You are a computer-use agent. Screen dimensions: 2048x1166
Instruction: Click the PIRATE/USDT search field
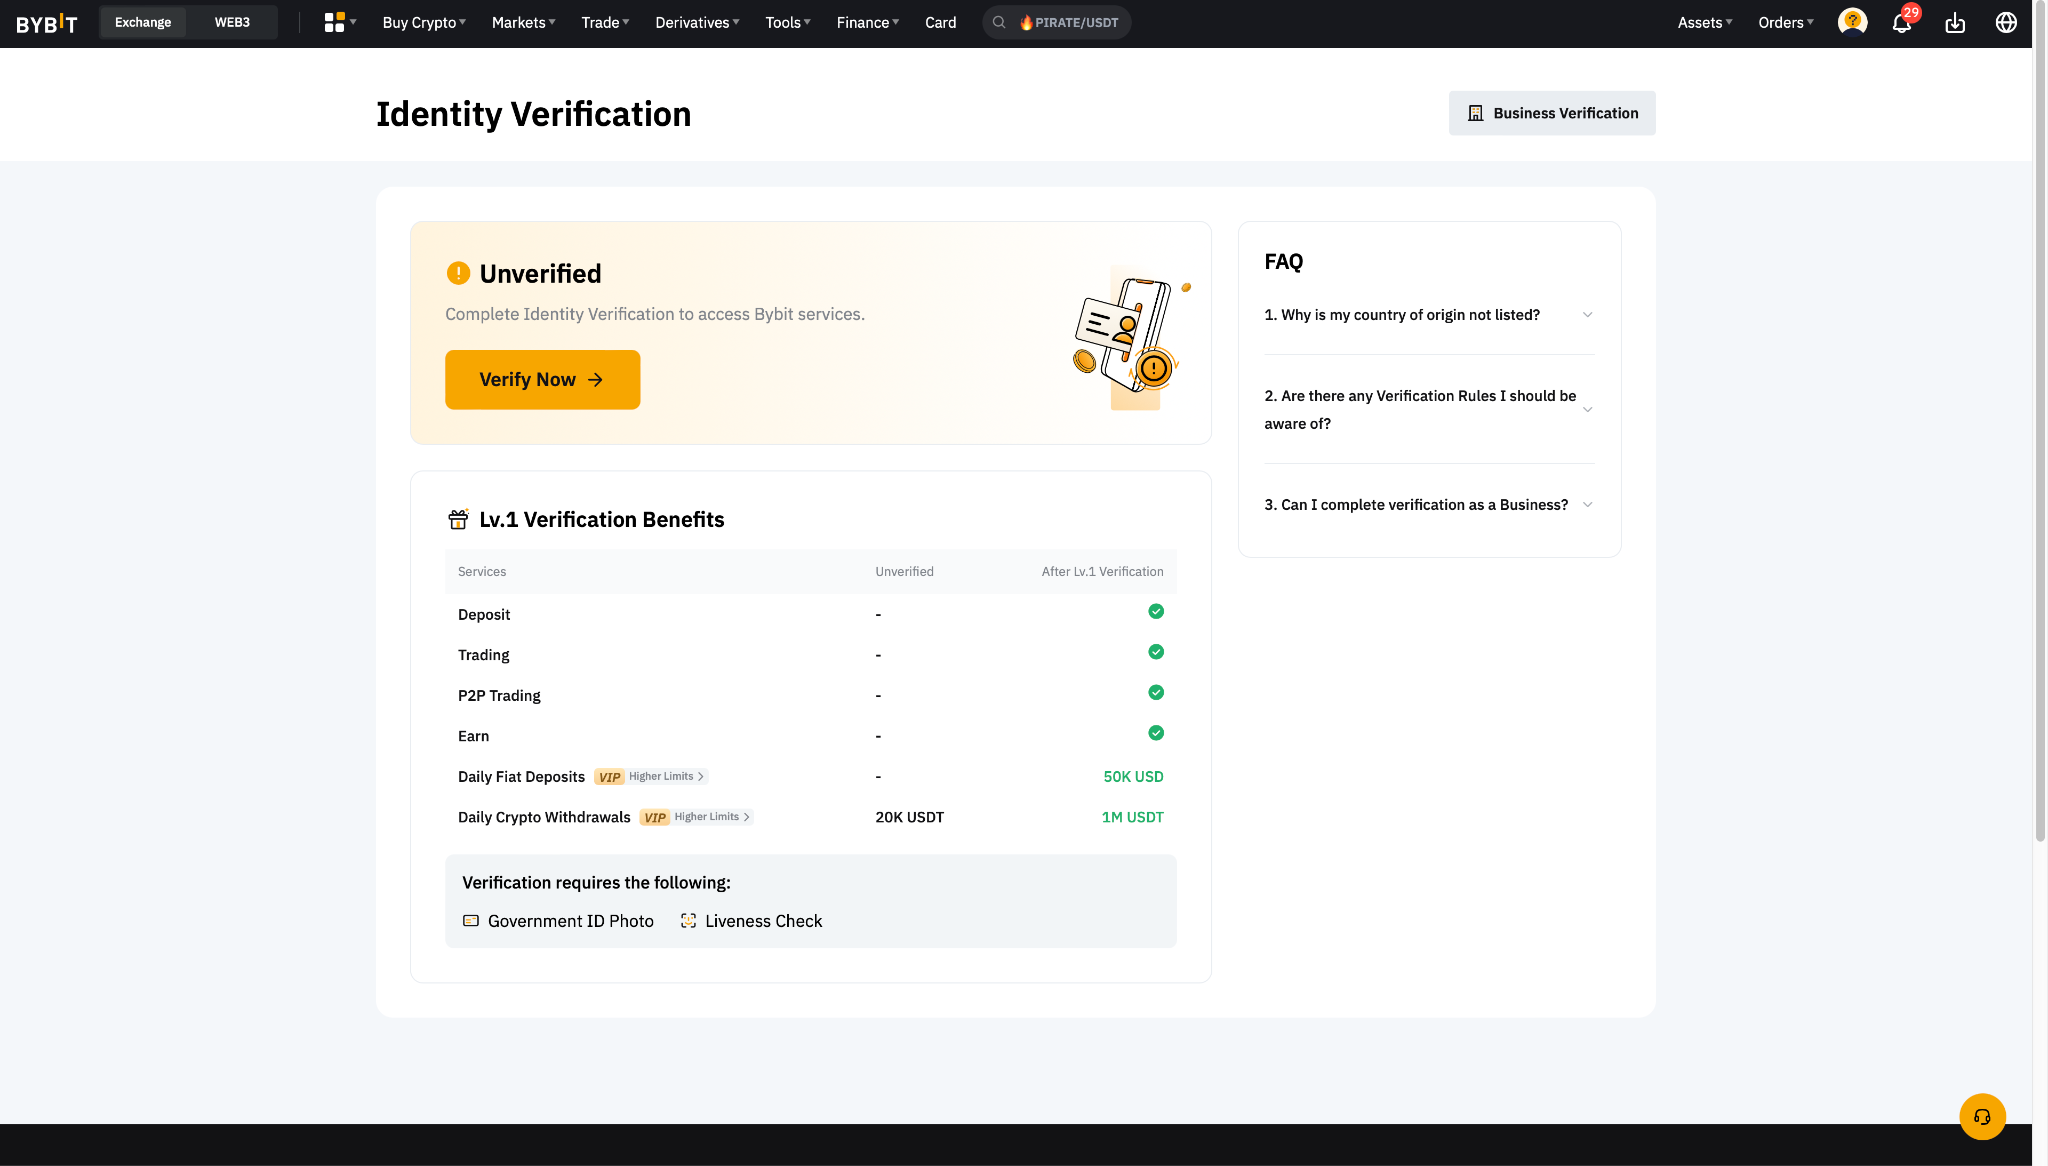[x=1057, y=22]
